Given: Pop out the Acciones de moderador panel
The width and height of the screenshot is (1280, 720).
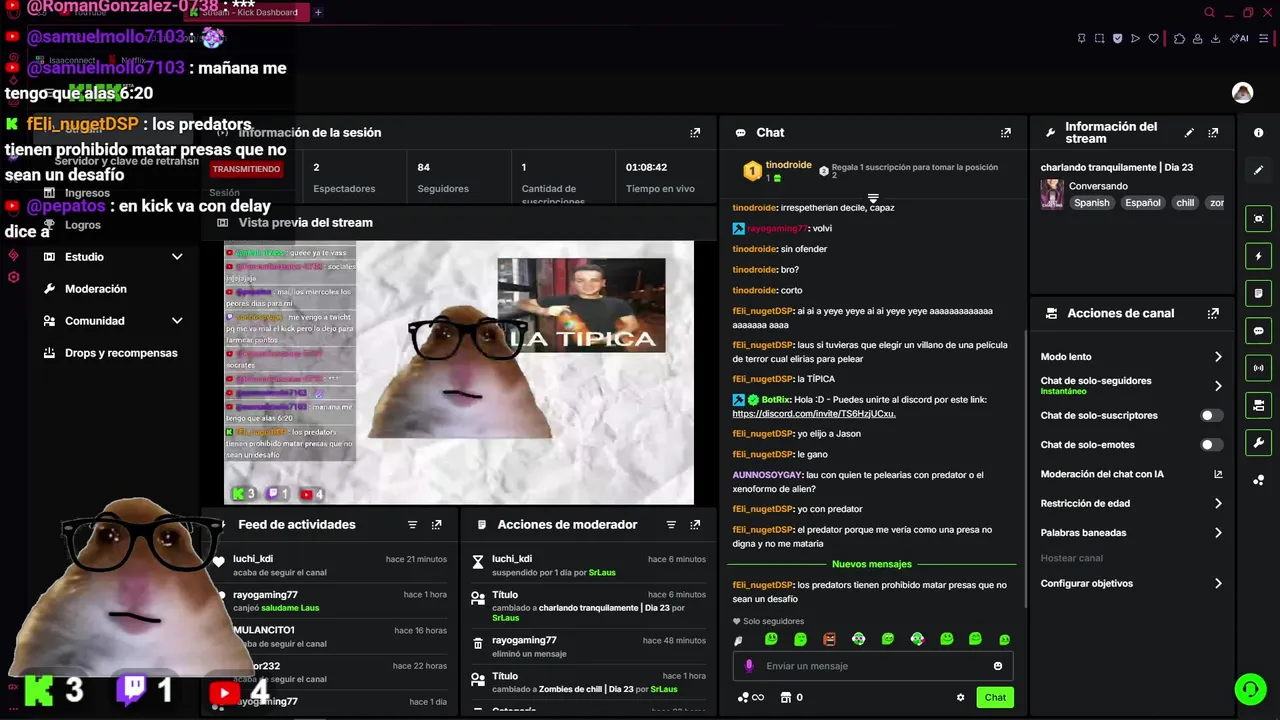Looking at the screenshot, I should (x=695, y=525).
